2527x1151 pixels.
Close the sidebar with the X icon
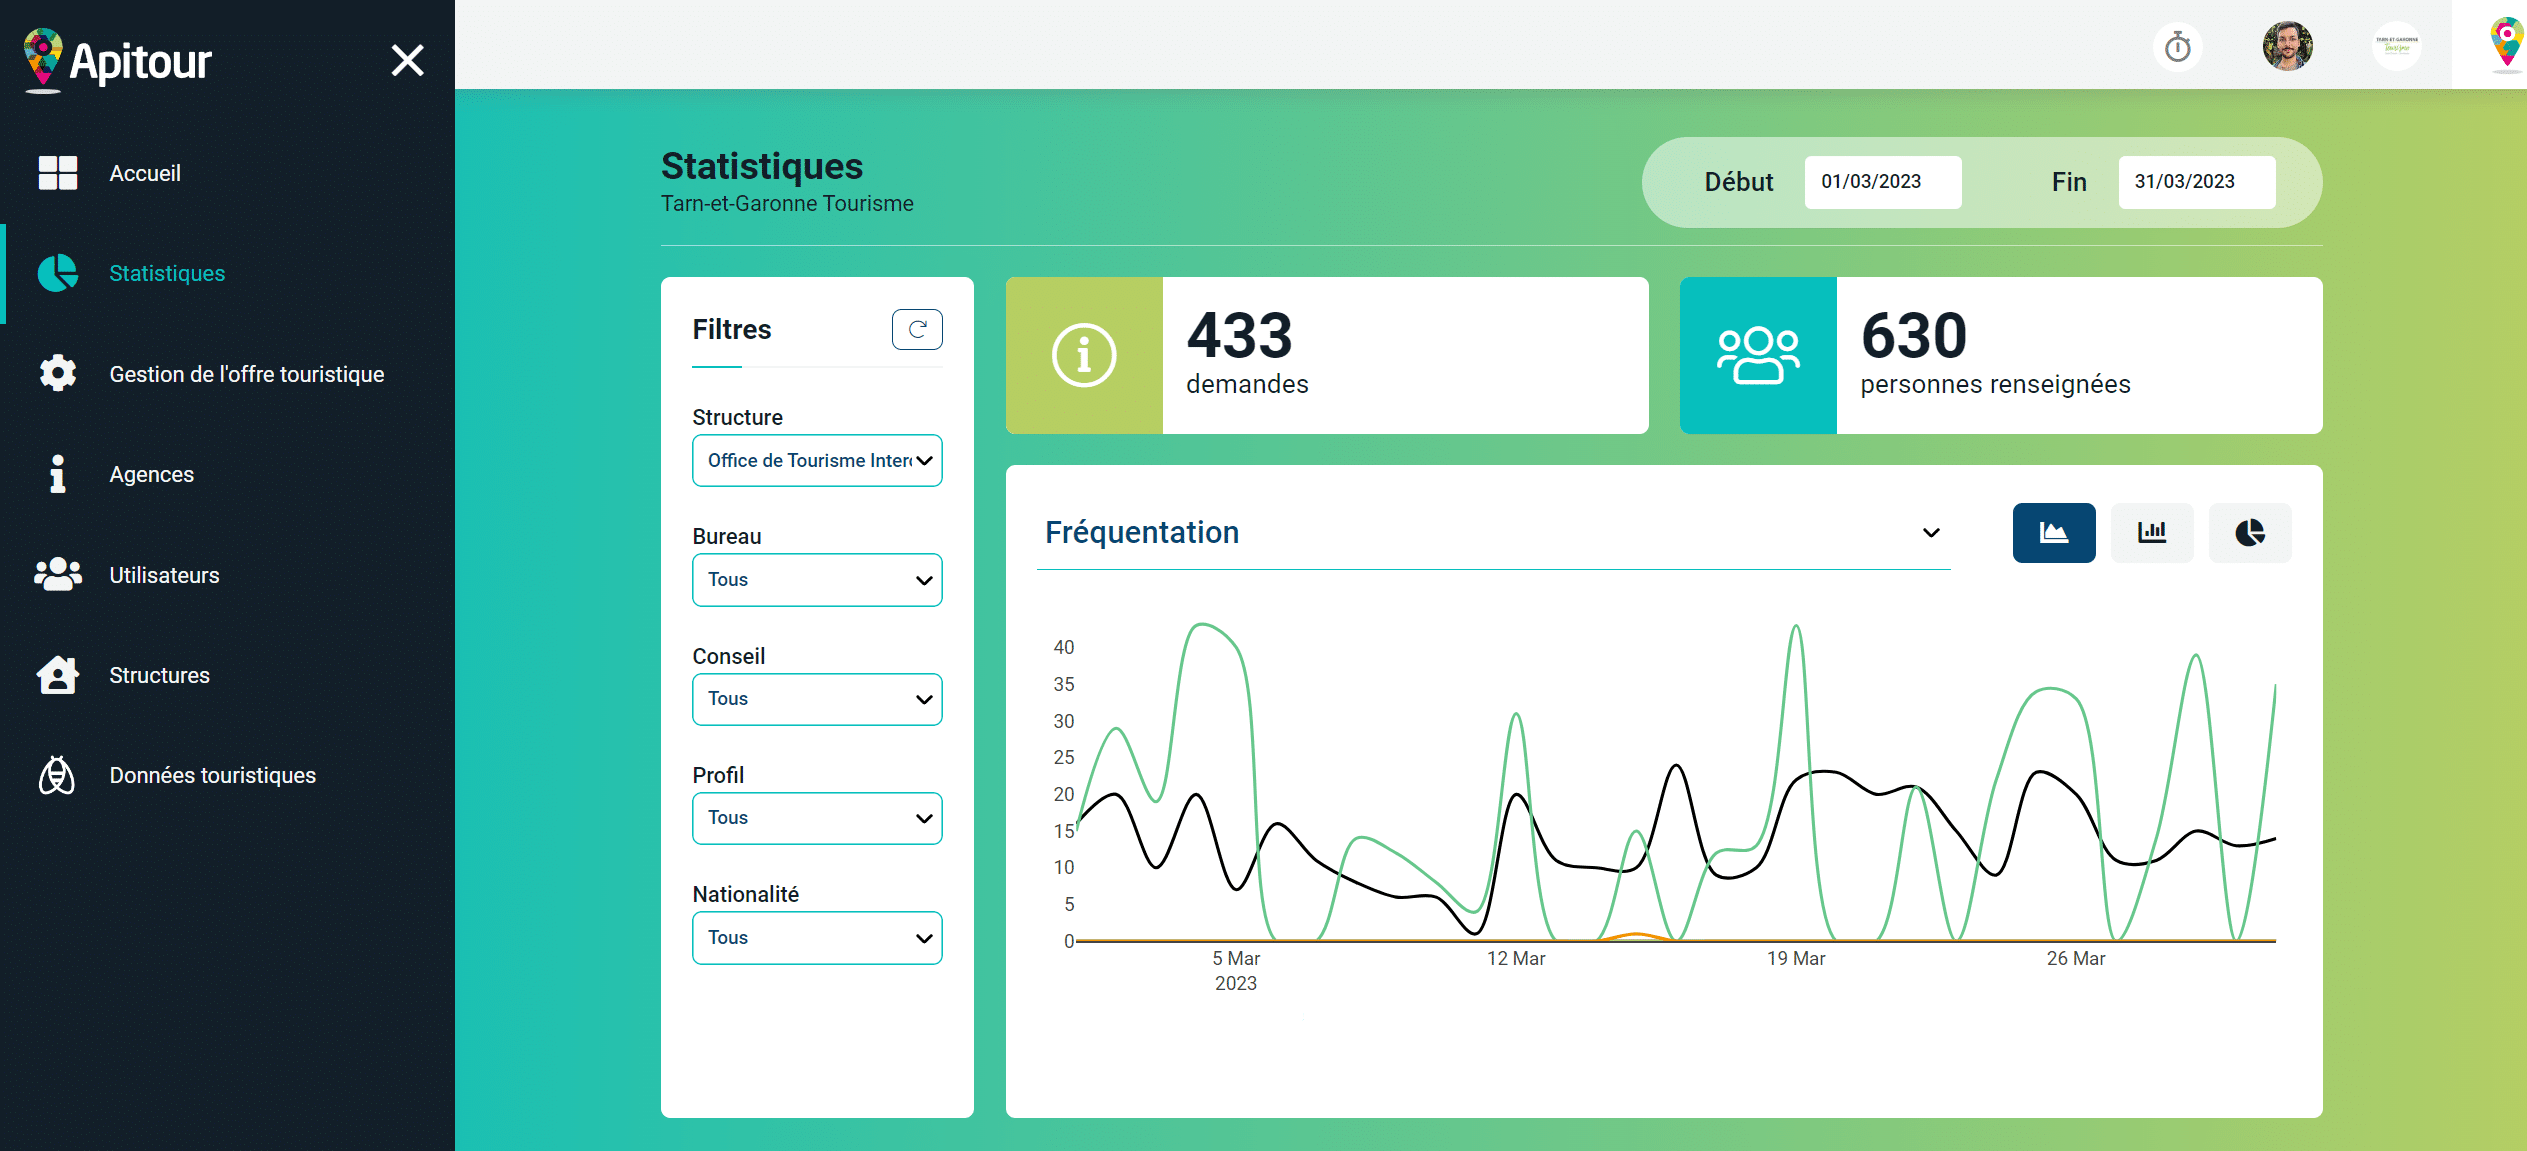[407, 61]
